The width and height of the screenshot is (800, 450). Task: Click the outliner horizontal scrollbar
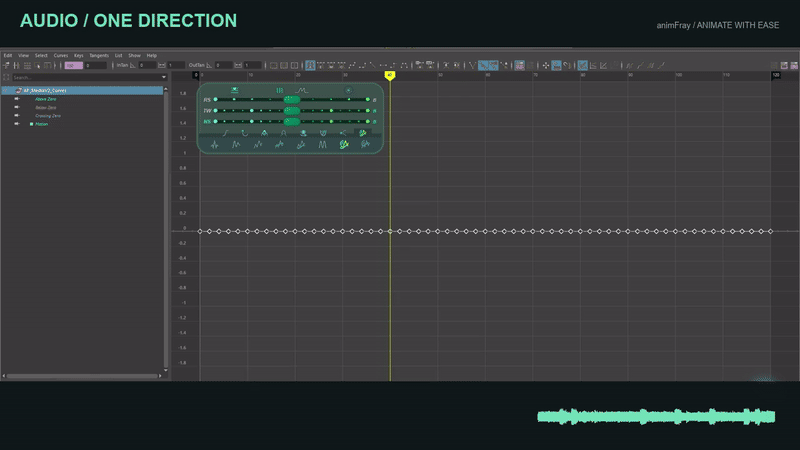click(82, 376)
